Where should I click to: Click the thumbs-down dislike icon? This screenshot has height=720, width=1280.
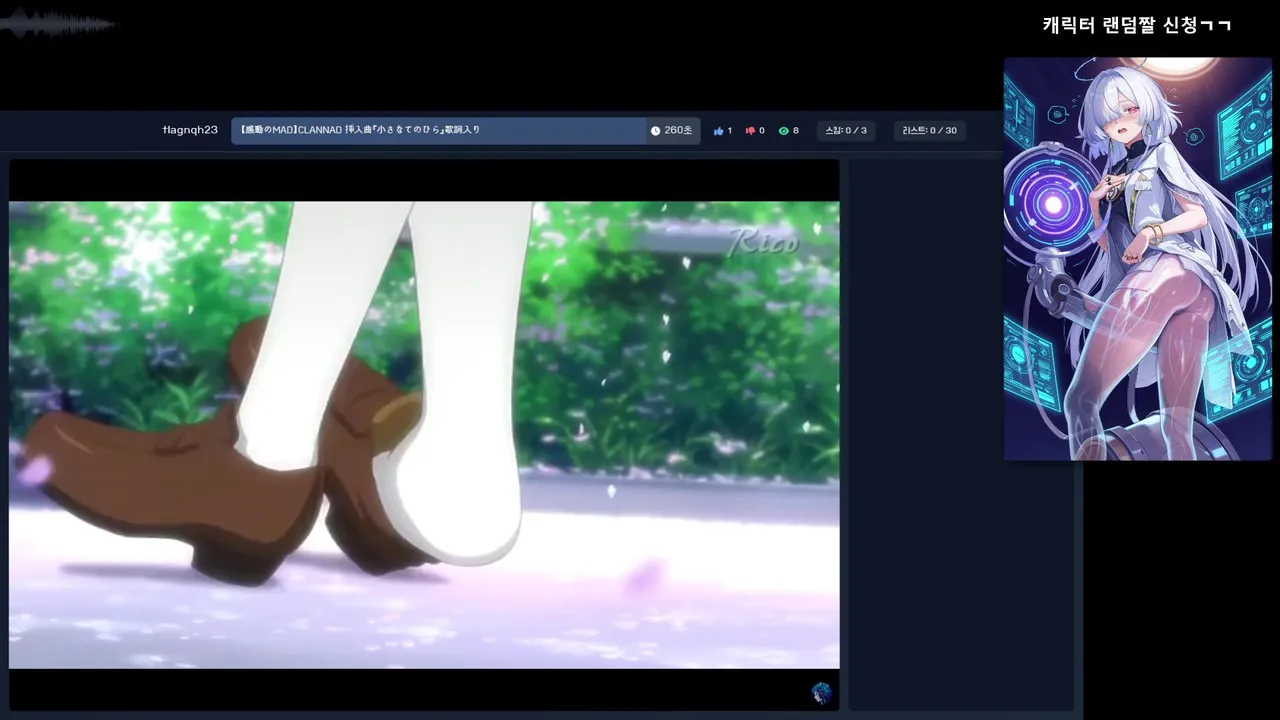[x=750, y=131]
